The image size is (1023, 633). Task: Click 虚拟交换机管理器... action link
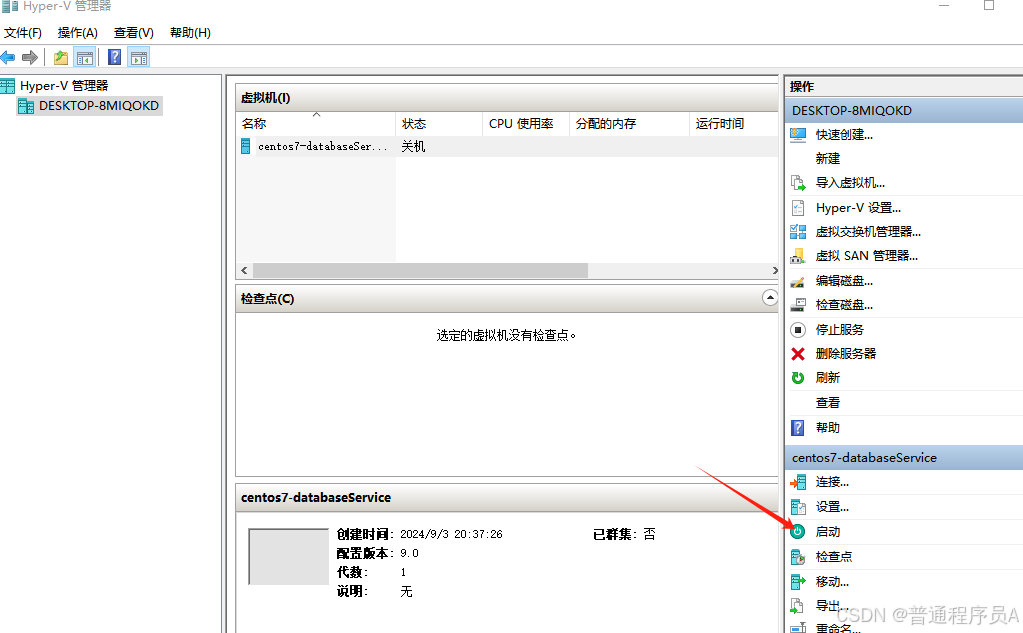868,232
